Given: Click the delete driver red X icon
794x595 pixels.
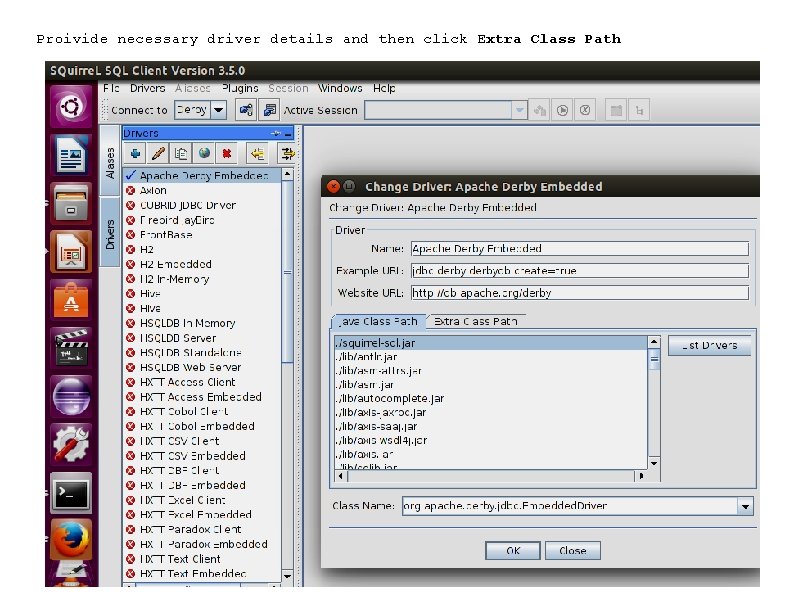Looking at the screenshot, I should [227, 153].
